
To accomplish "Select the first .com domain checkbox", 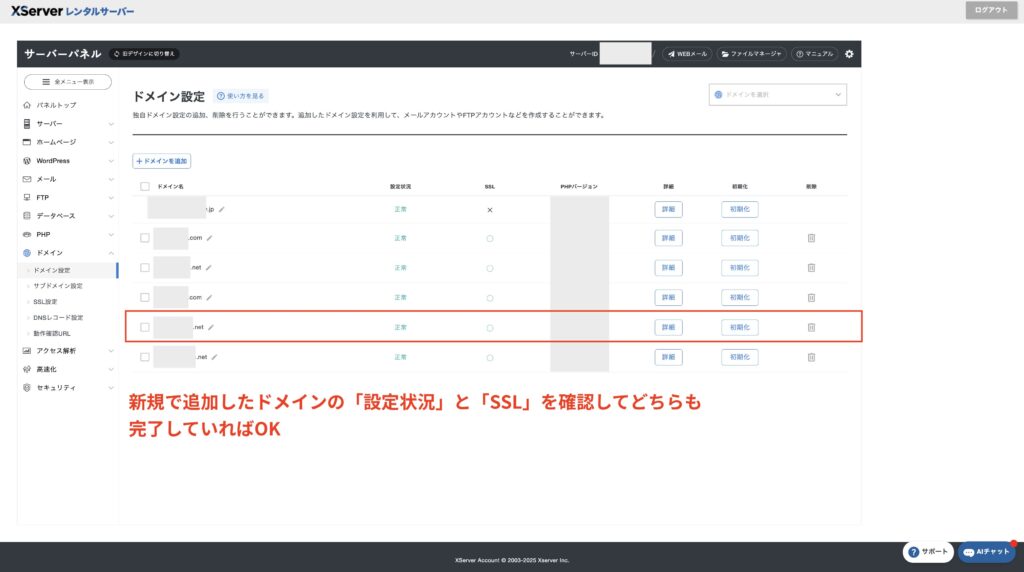I will point(145,238).
